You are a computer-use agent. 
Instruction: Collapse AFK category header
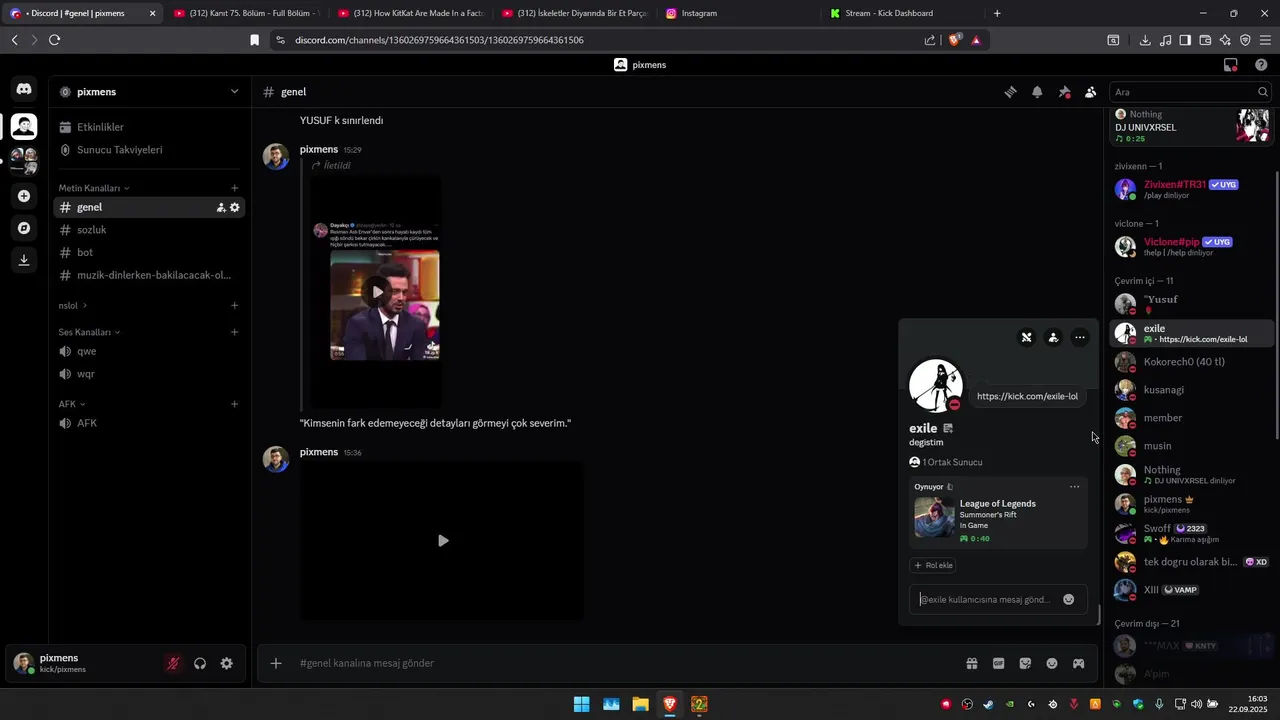pos(72,404)
